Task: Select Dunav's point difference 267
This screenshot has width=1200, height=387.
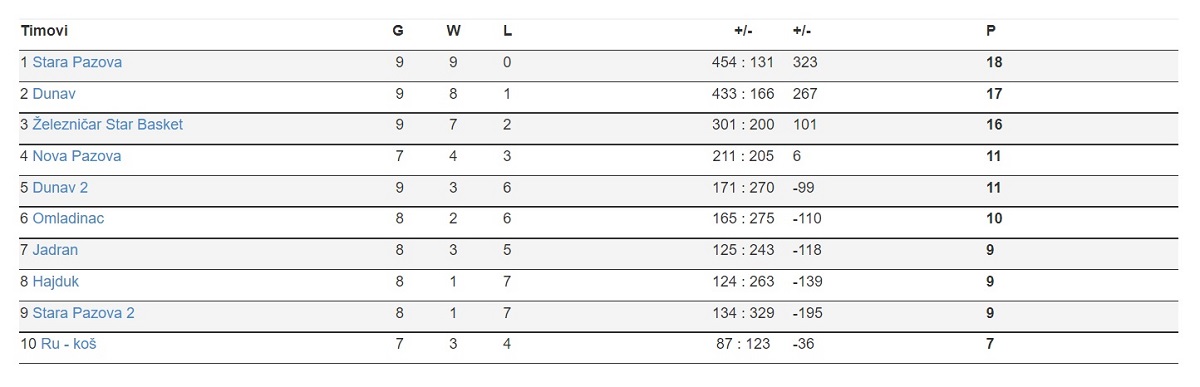Action: point(806,94)
